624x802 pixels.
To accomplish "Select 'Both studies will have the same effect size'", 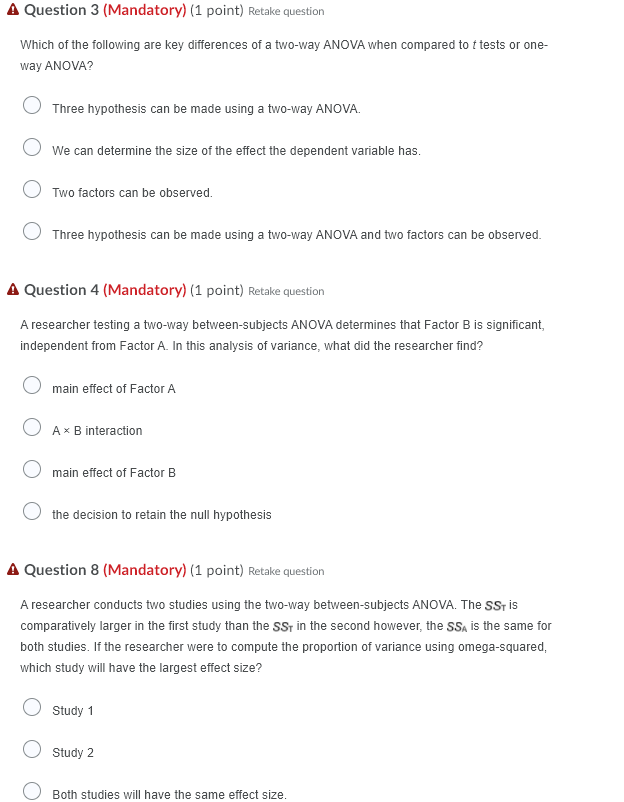I will coord(31,790).
